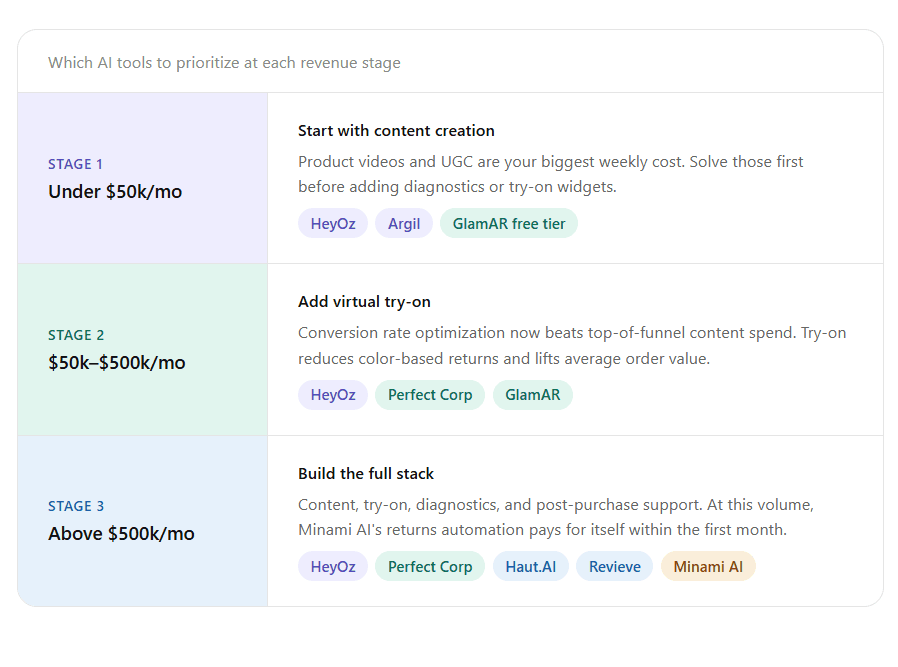898x667 pixels.
Task: Click the Haut.AI tag
Action: [x=530, y=567]
